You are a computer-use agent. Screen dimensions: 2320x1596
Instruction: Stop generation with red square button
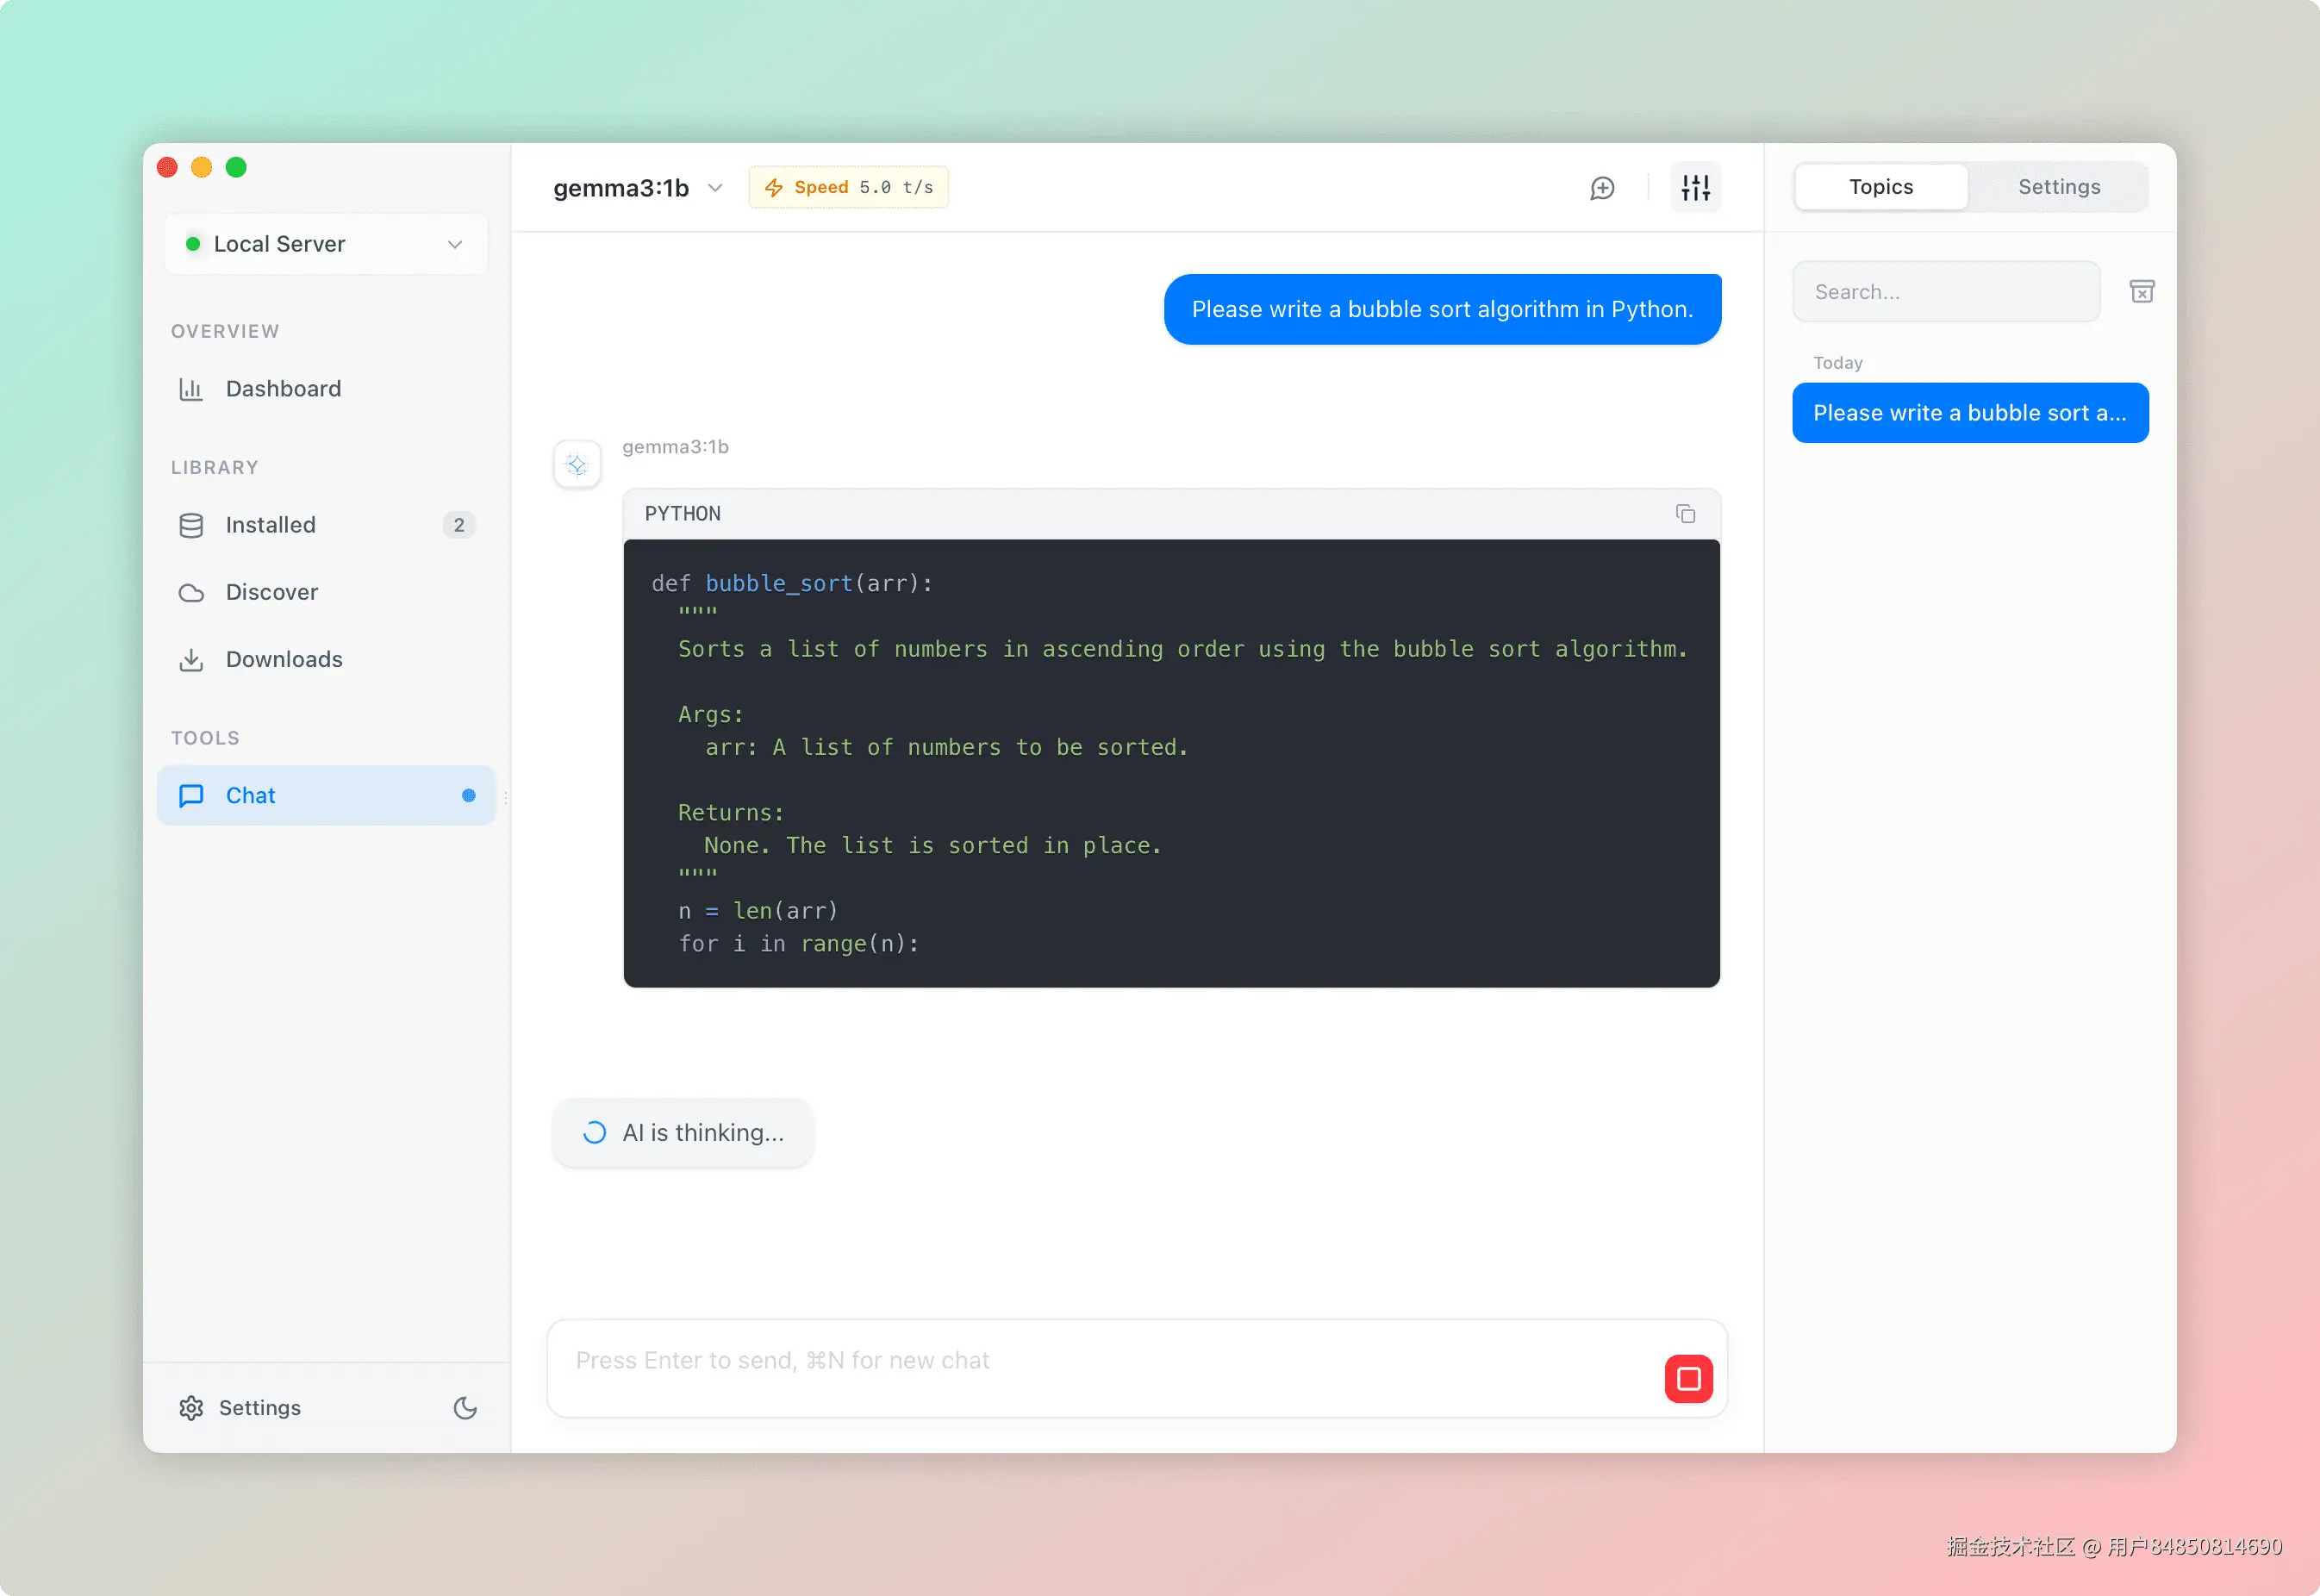point(1688,1379)
